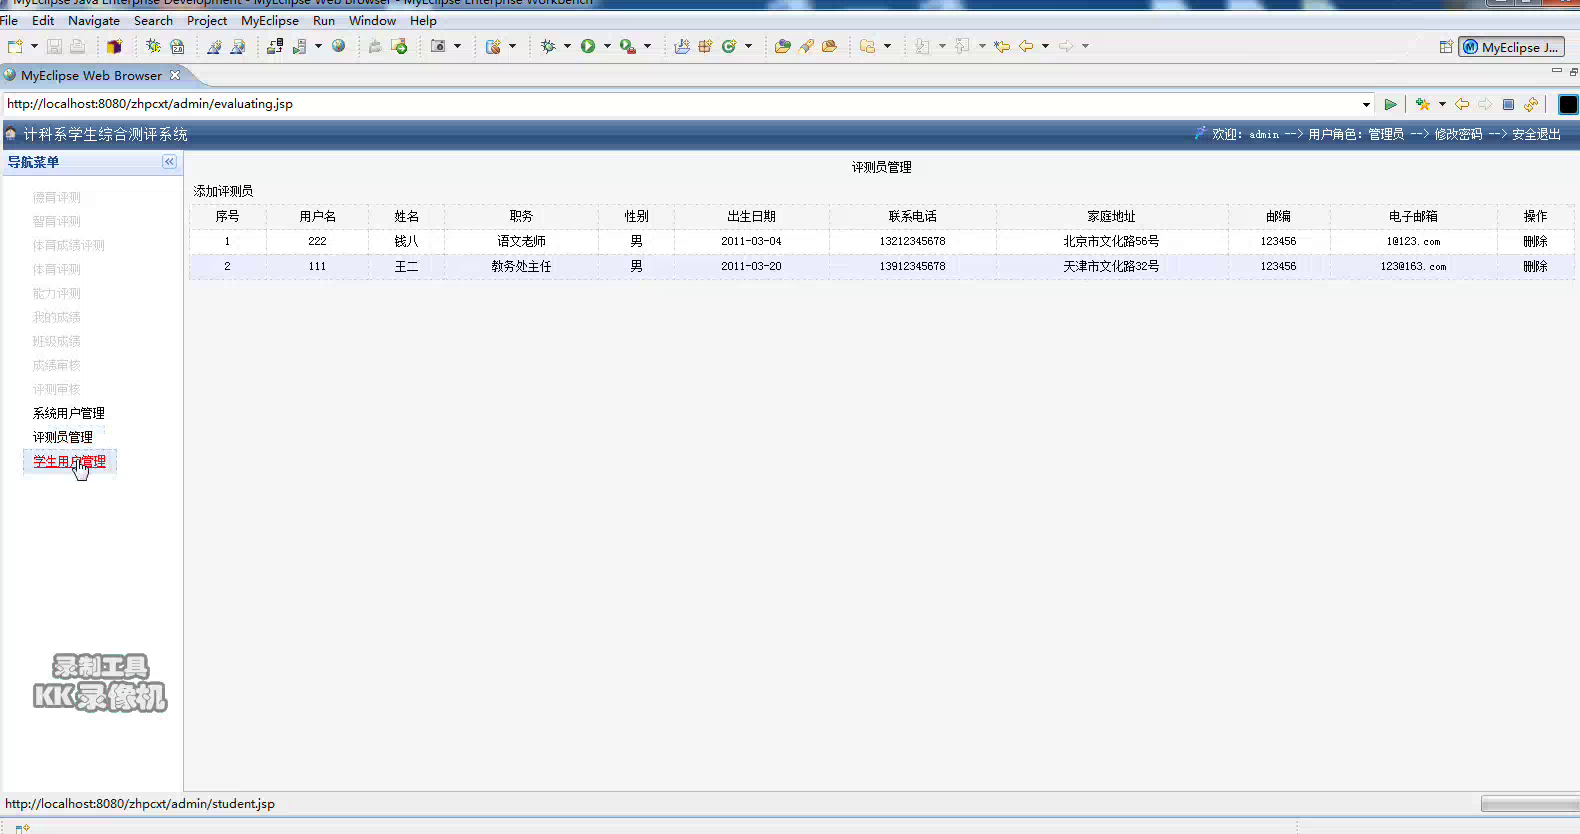Click the birth date 2011-03-04

pyautogui.click(x=751, y=241)
